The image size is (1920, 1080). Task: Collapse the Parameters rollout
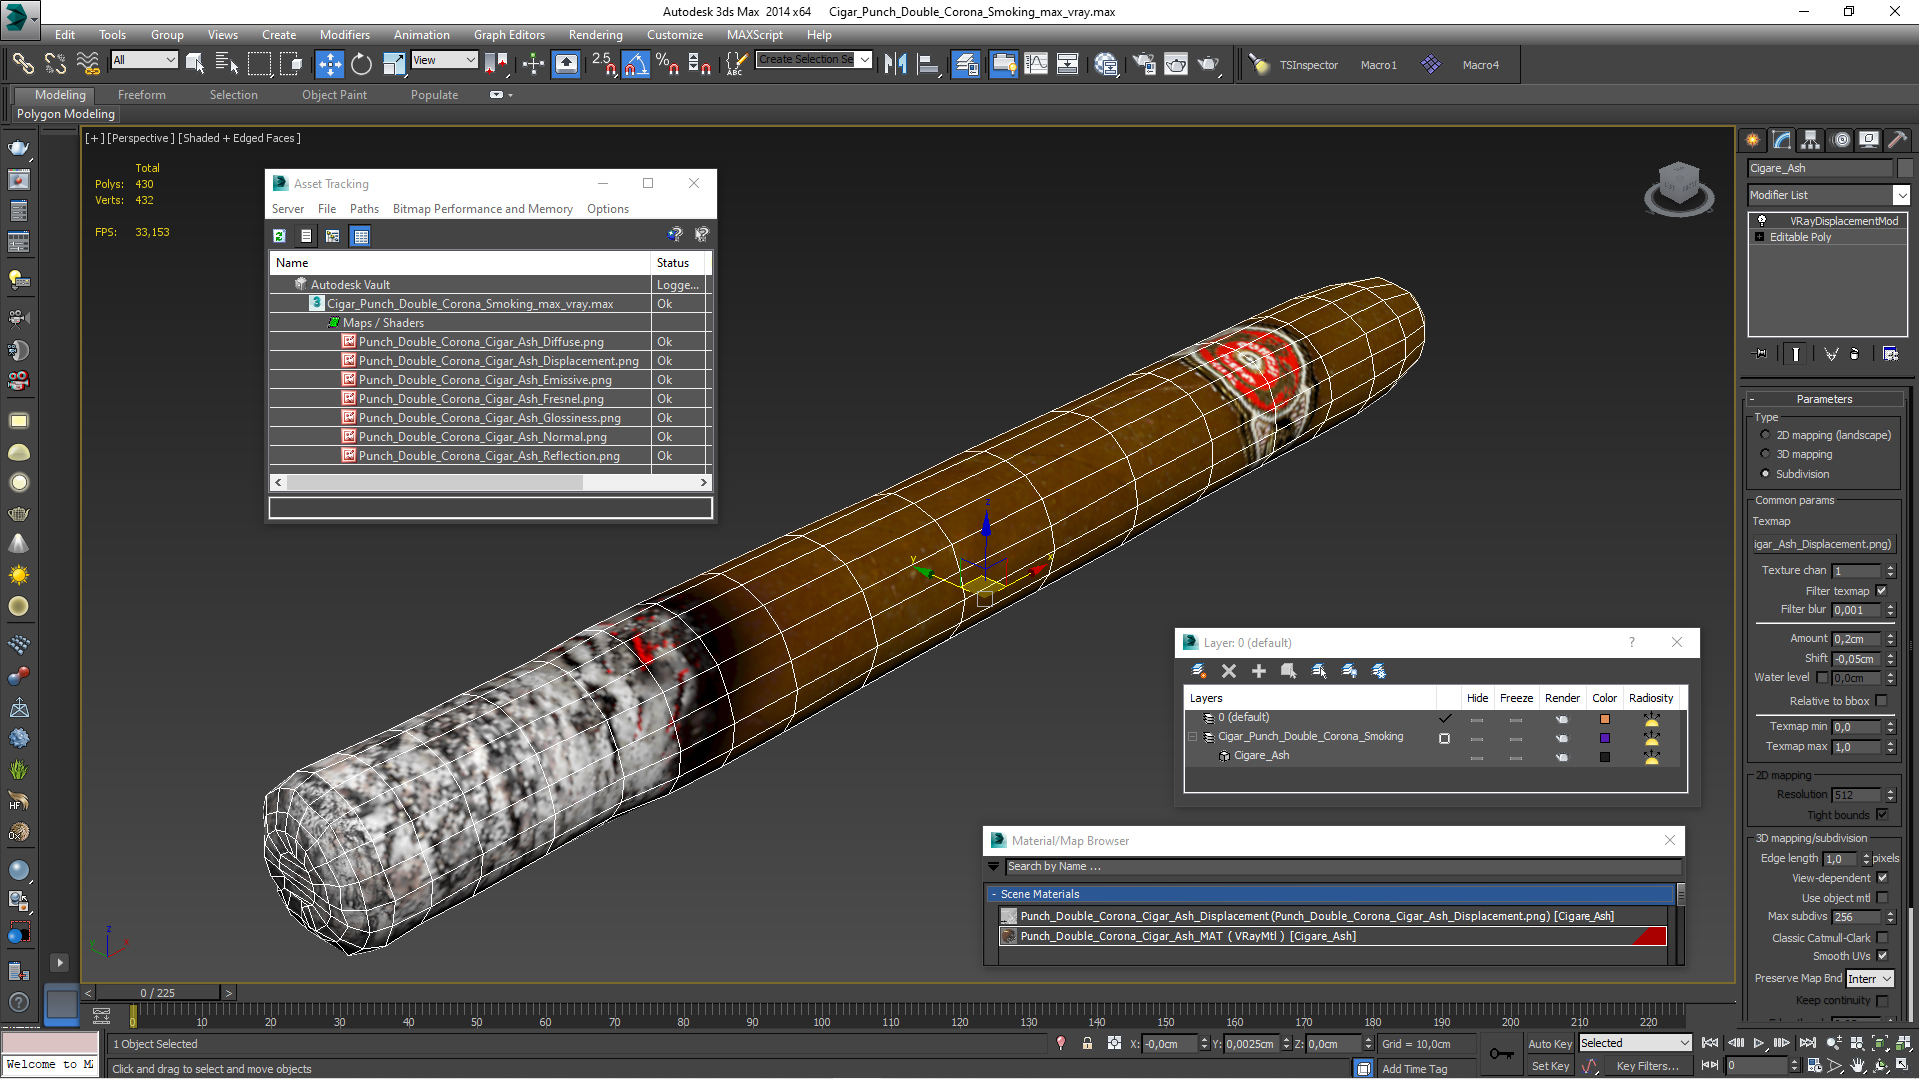pyautogui.click(x=1824, y=399)
